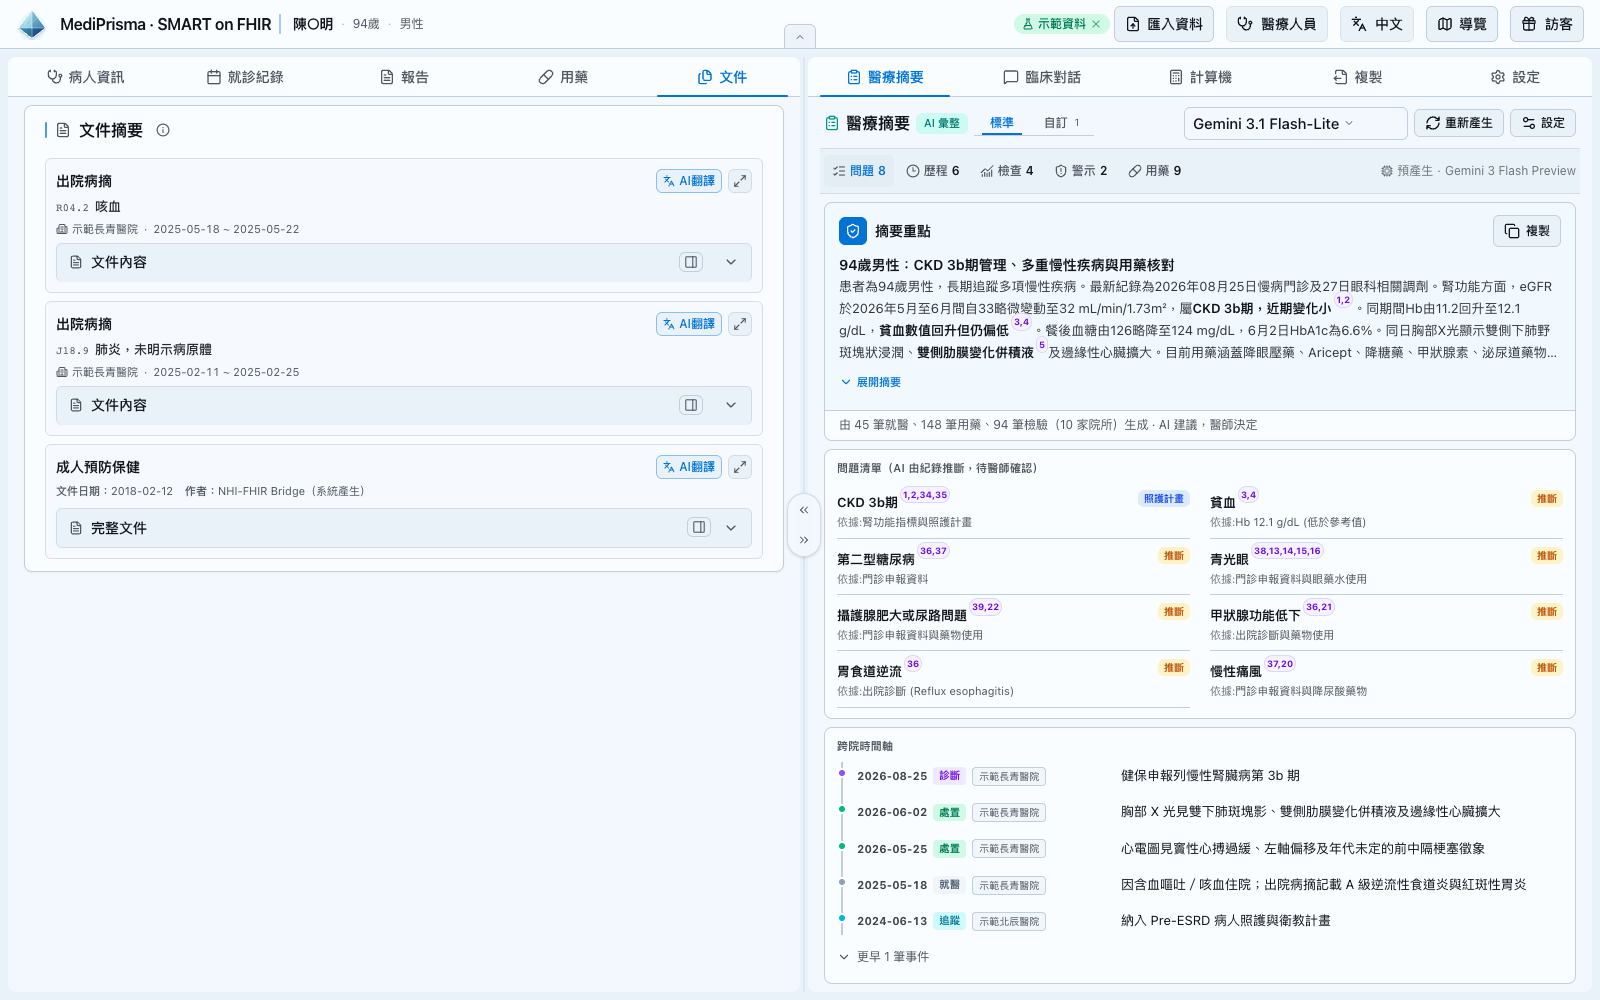The width and height of the screenshot is (1600, 1000).
Task: Click the AI 彙整 badge
Action: point(941,123)
